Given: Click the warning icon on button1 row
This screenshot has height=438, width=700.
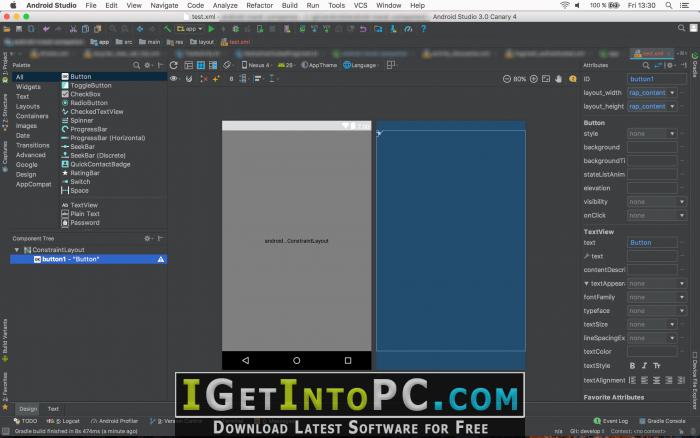Looking at the screenshot, I should [x=161, y=259].
